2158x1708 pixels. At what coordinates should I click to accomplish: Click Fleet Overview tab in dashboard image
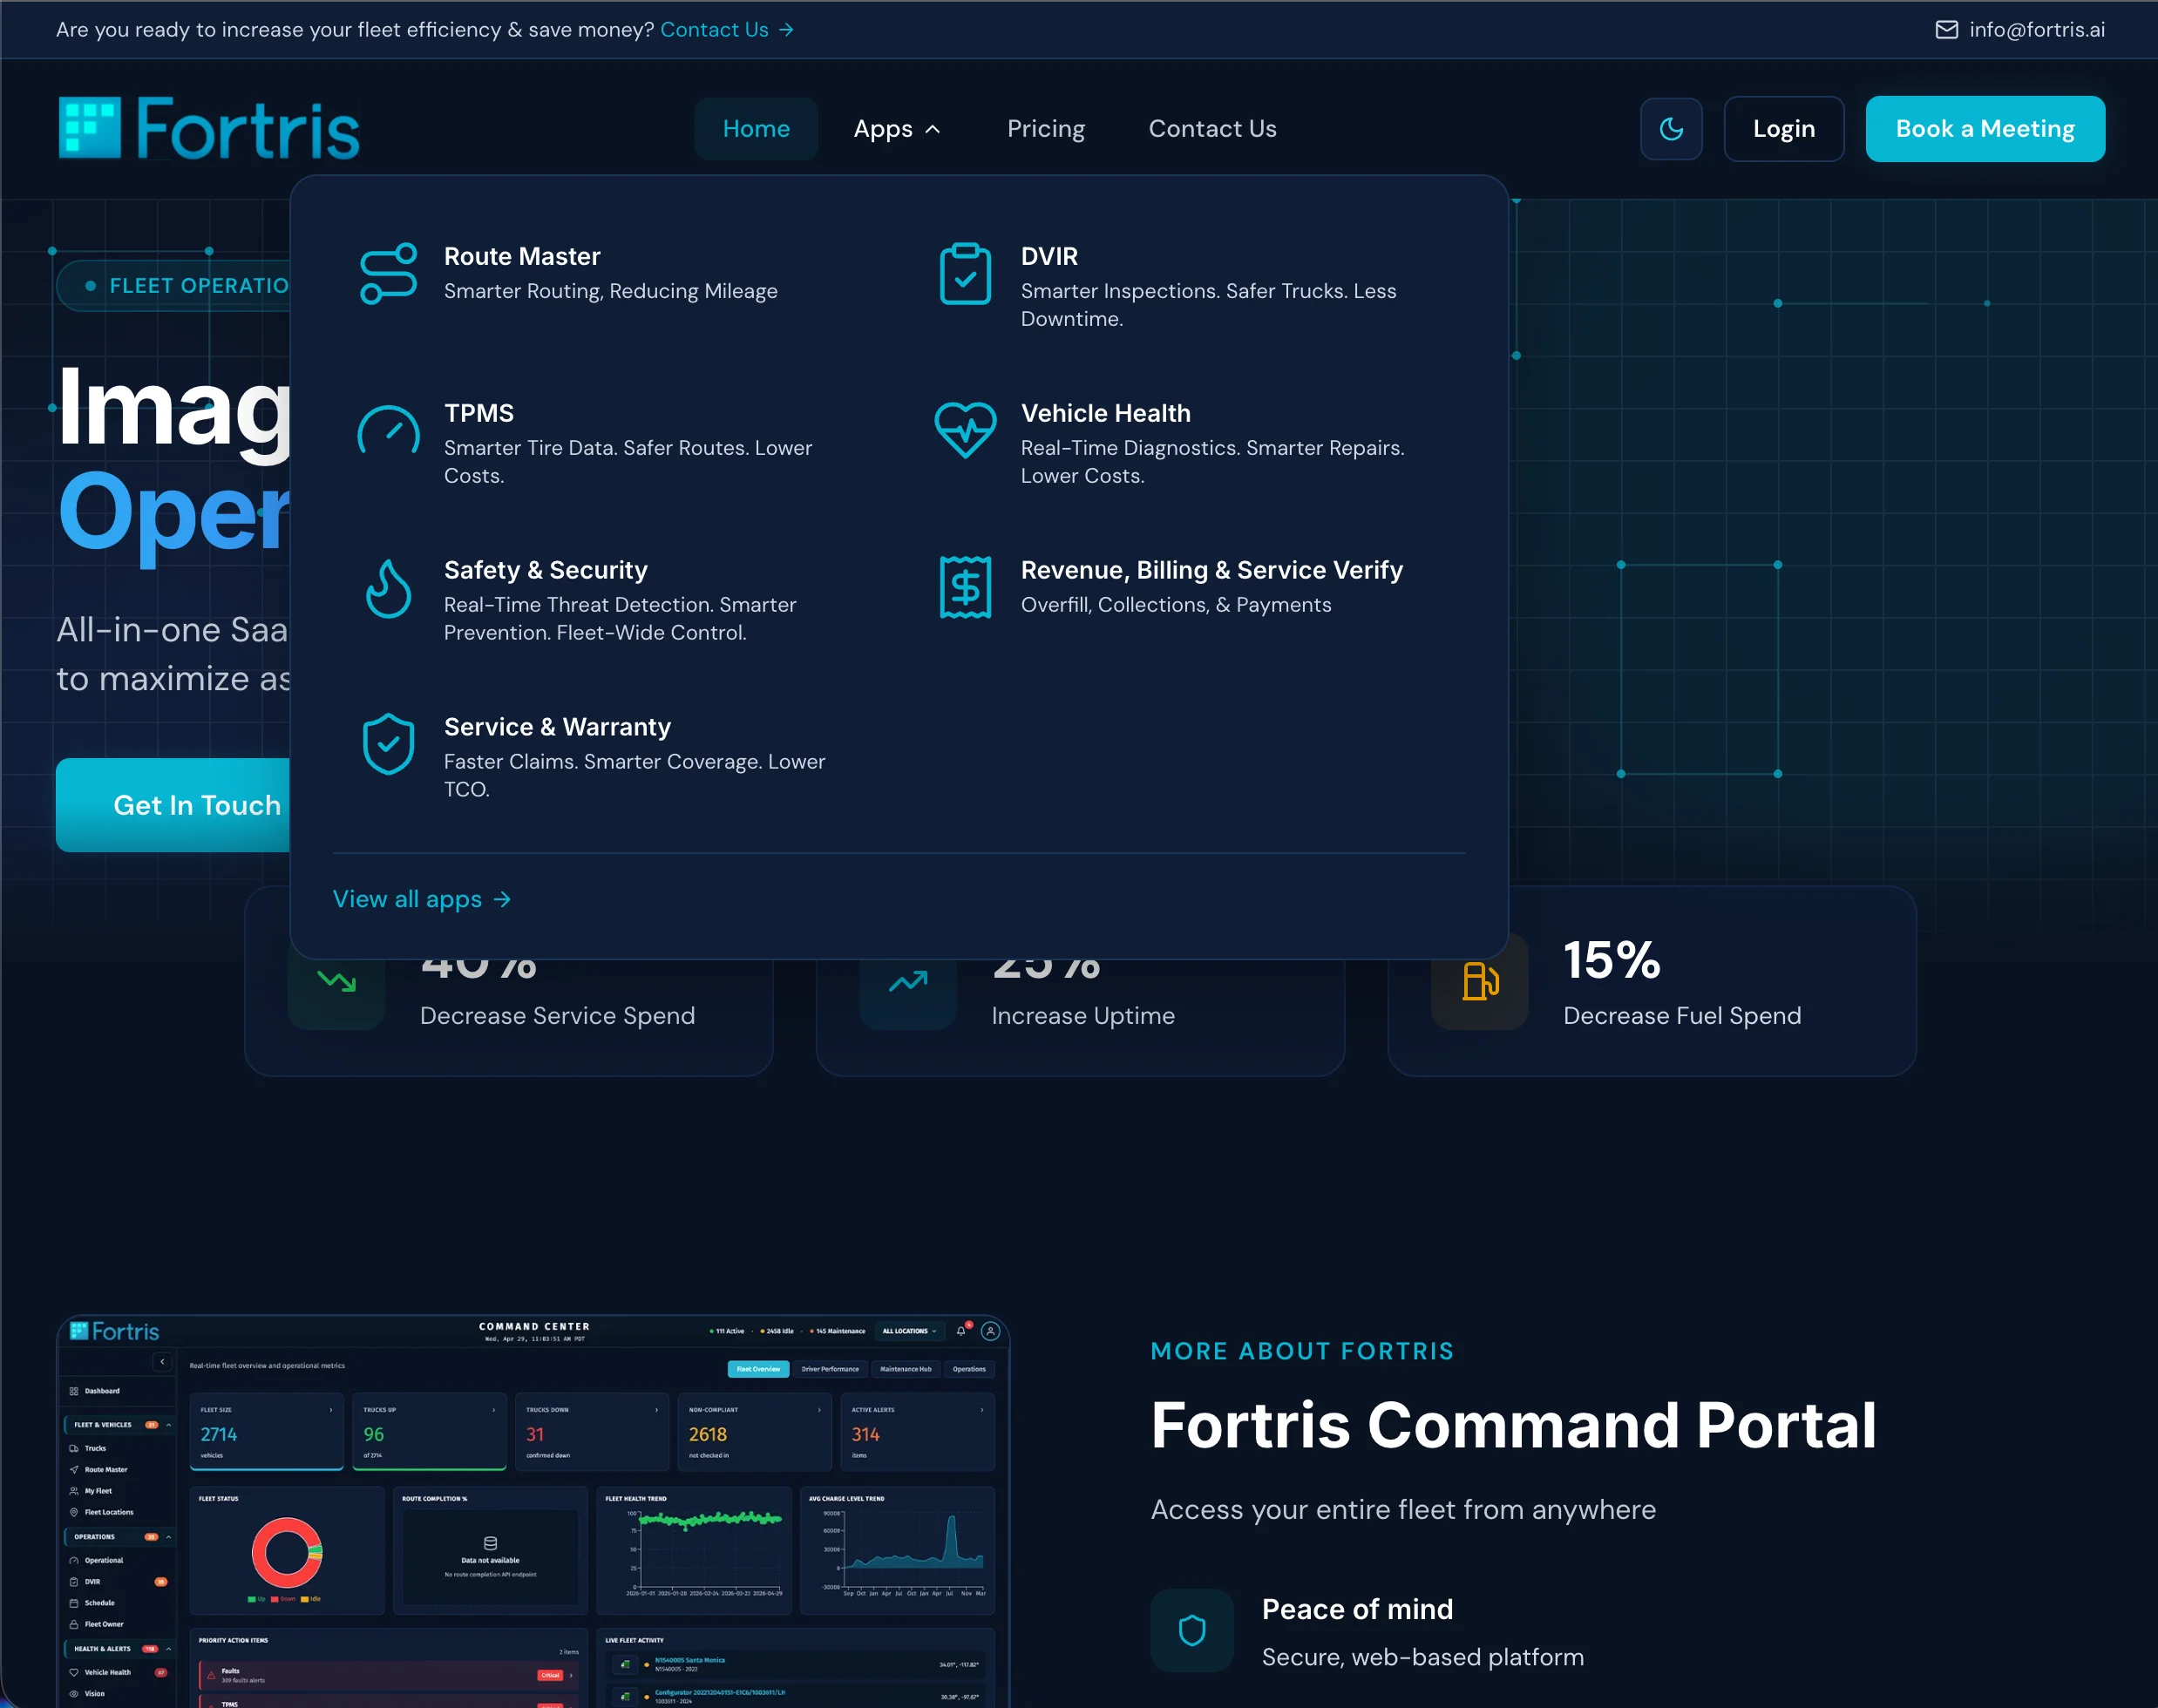758,1369
